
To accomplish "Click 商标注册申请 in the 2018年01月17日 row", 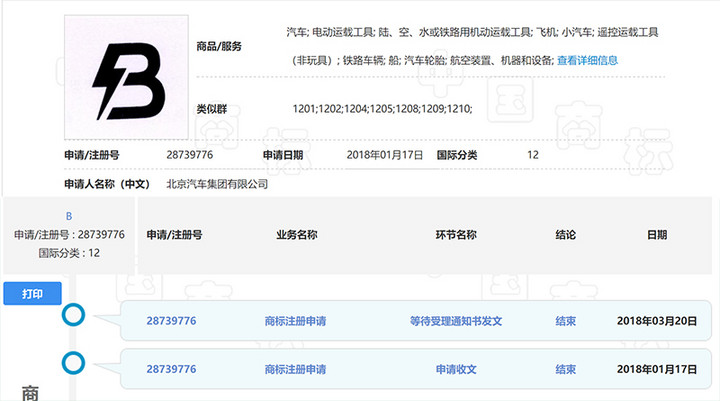I will point(295,369).
